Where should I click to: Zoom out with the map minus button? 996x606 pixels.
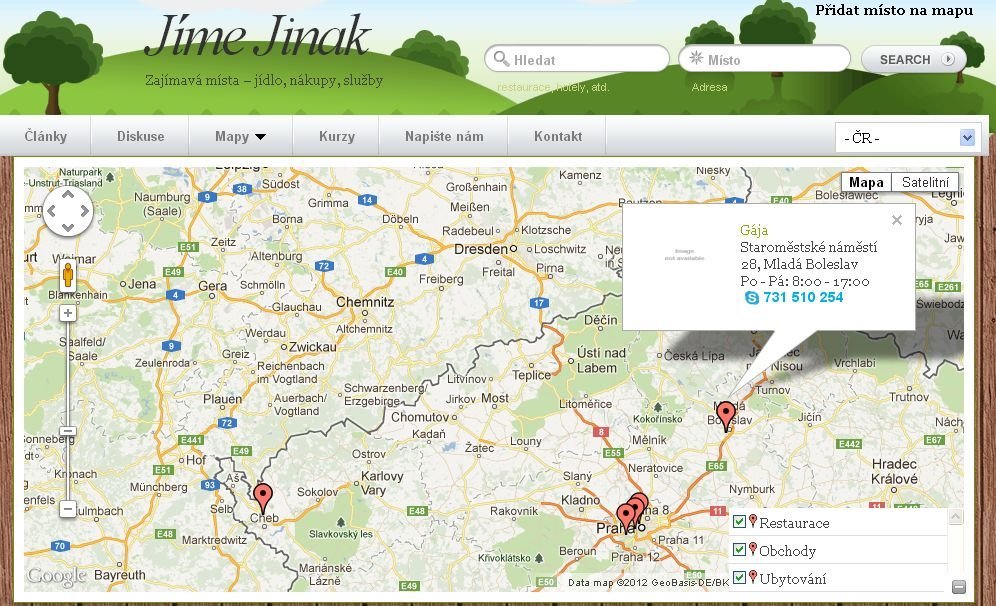coord(68,509)
